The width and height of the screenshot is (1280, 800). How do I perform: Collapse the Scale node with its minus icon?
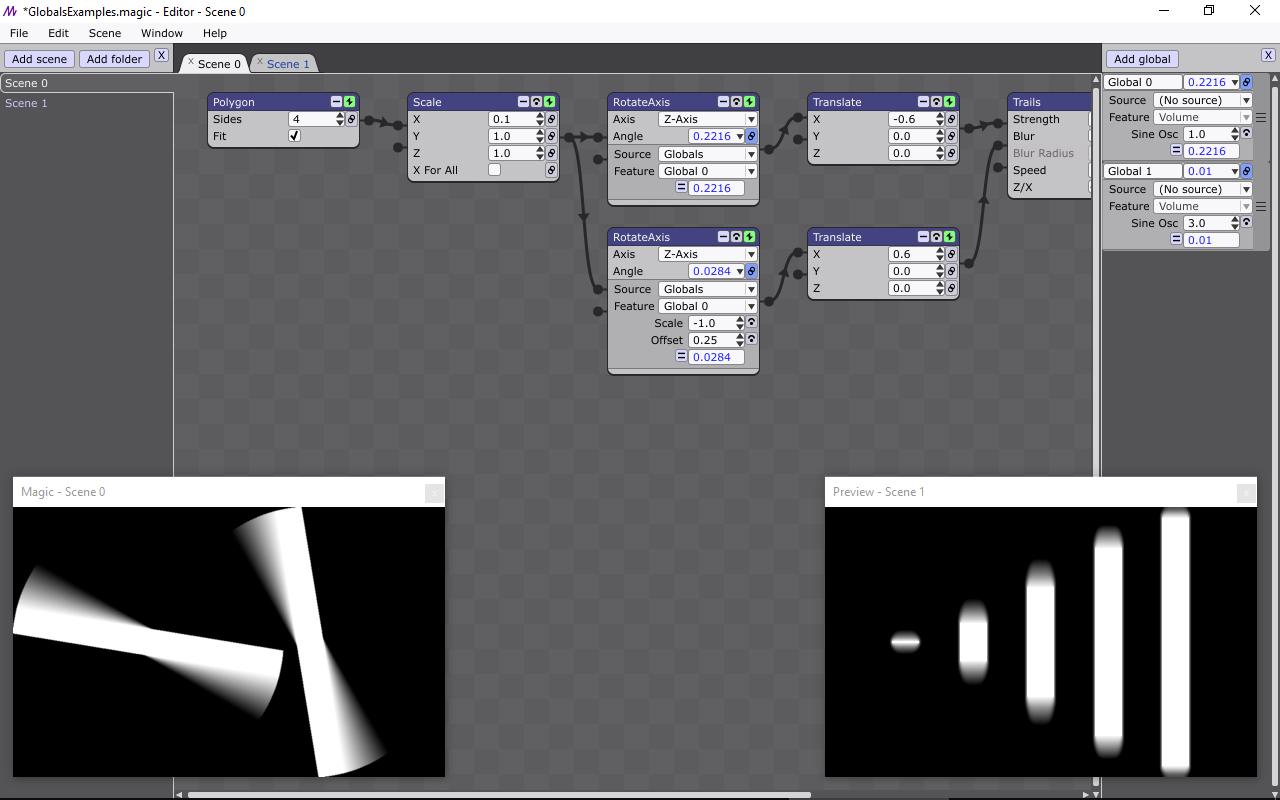pos(524,102)
